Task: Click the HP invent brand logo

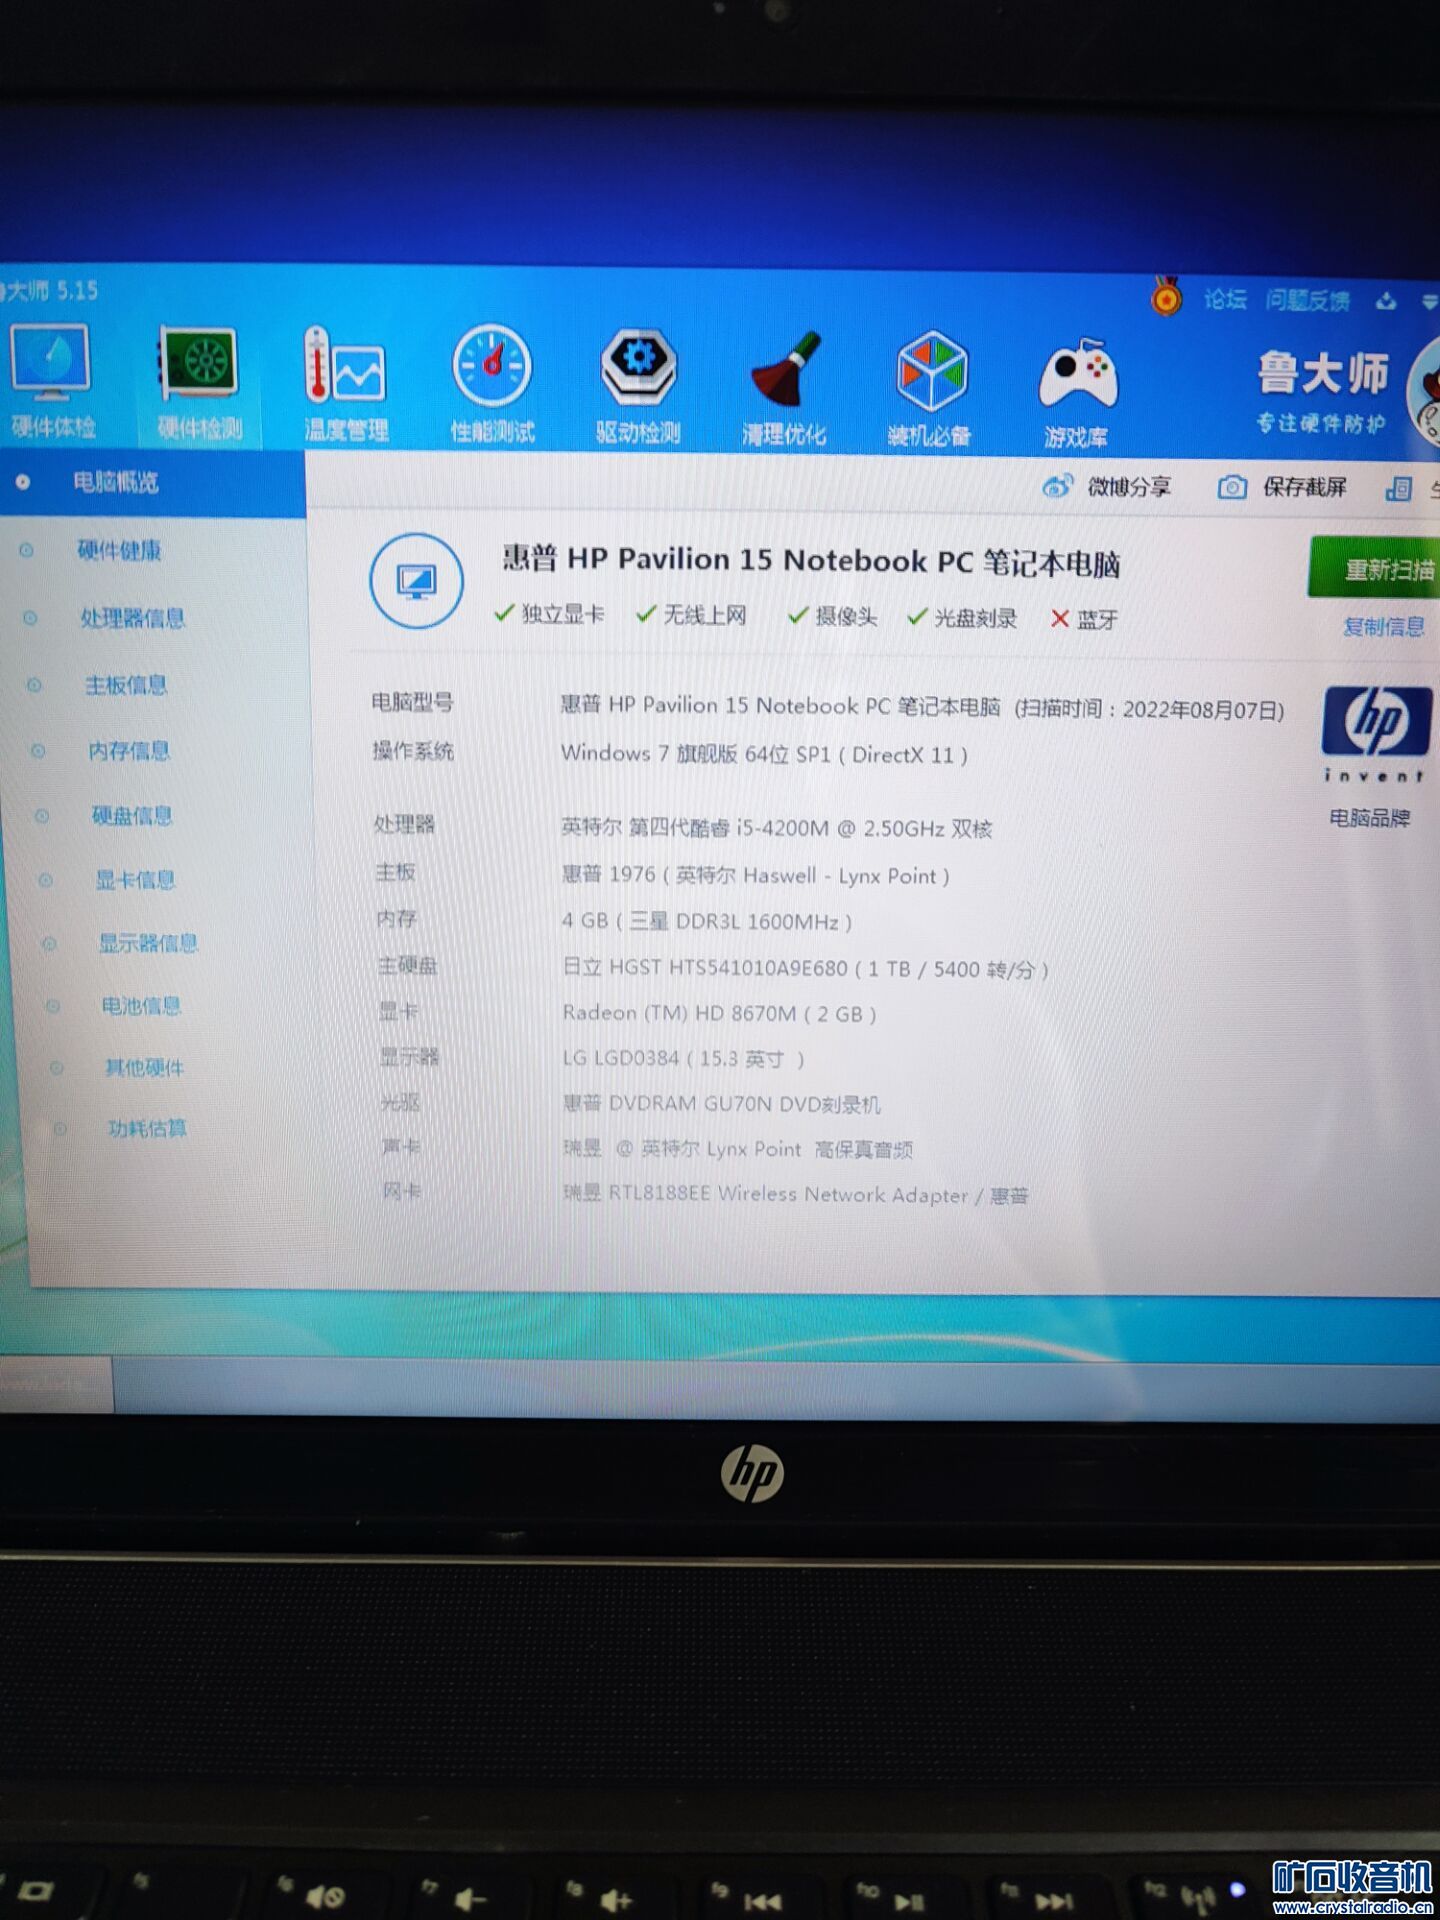Action: point(1377,734)
